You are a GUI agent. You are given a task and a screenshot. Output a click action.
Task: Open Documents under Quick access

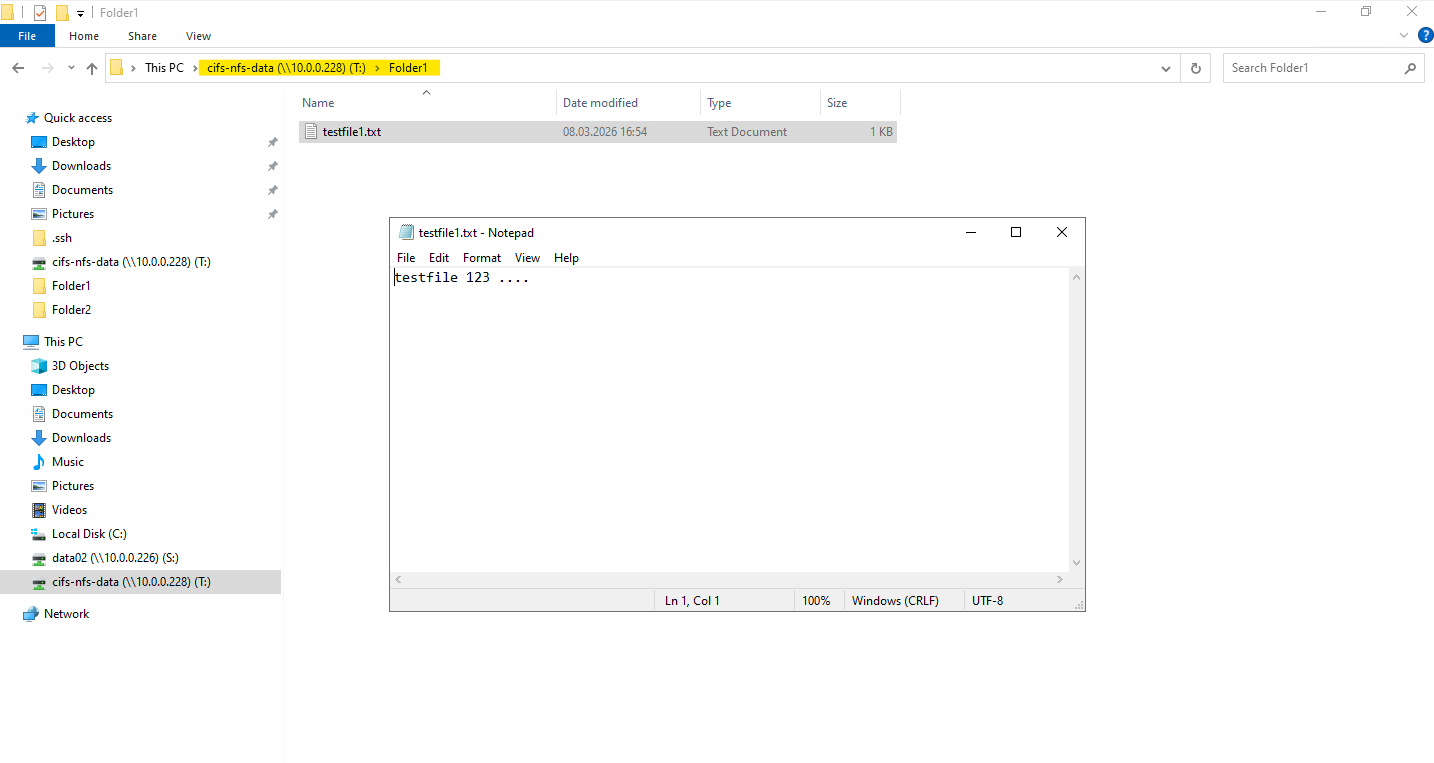82,190
